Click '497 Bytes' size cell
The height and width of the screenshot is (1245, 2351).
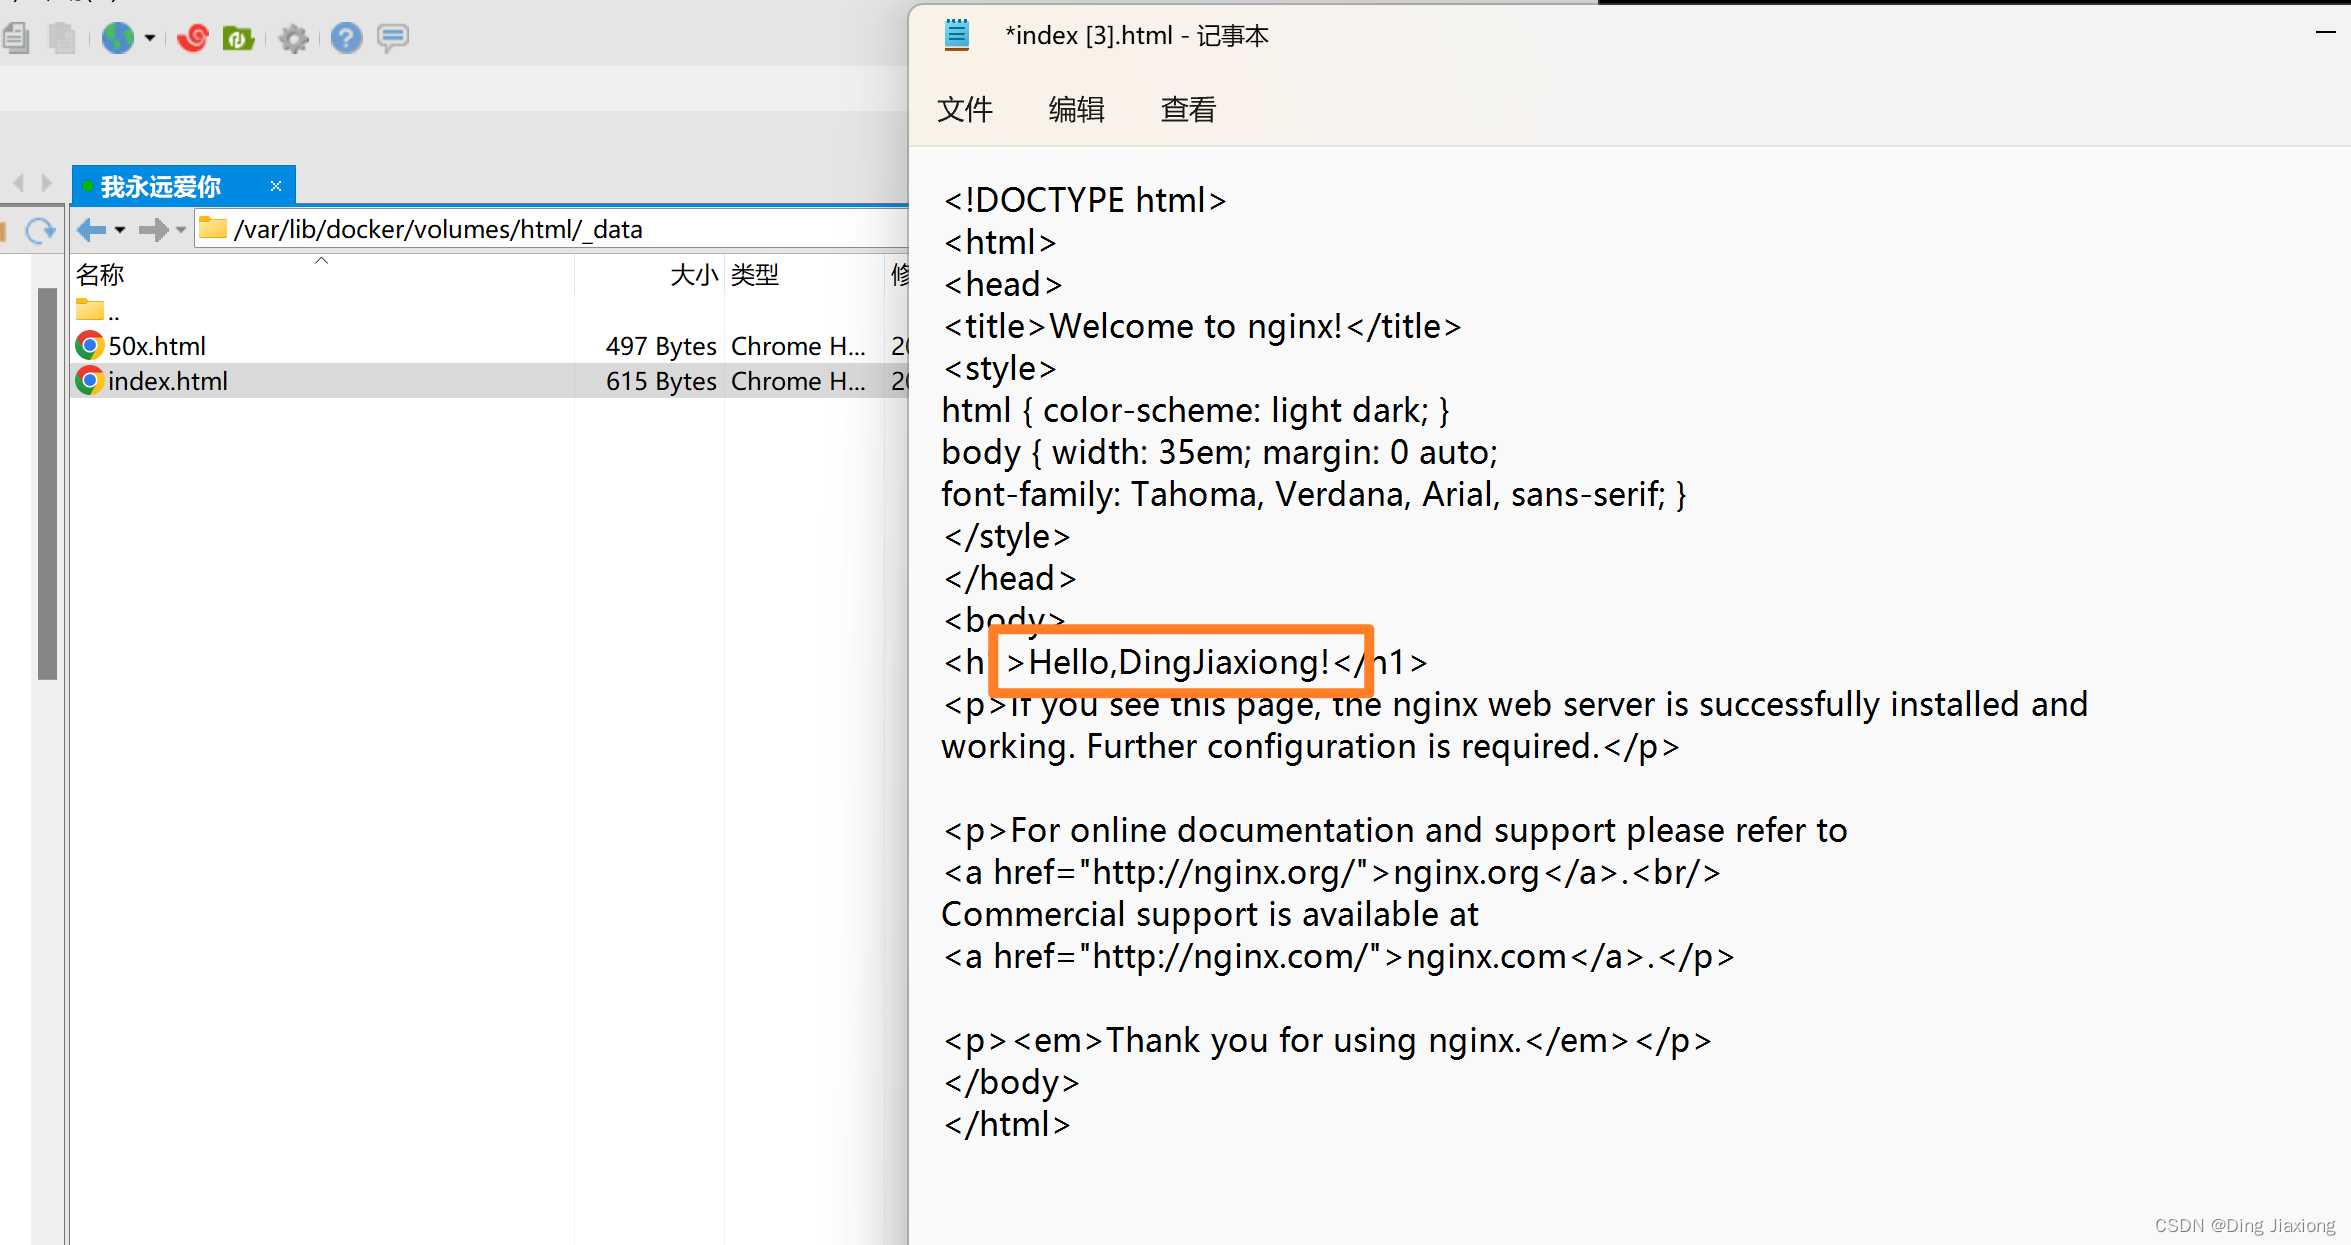(x=661, y=346)
